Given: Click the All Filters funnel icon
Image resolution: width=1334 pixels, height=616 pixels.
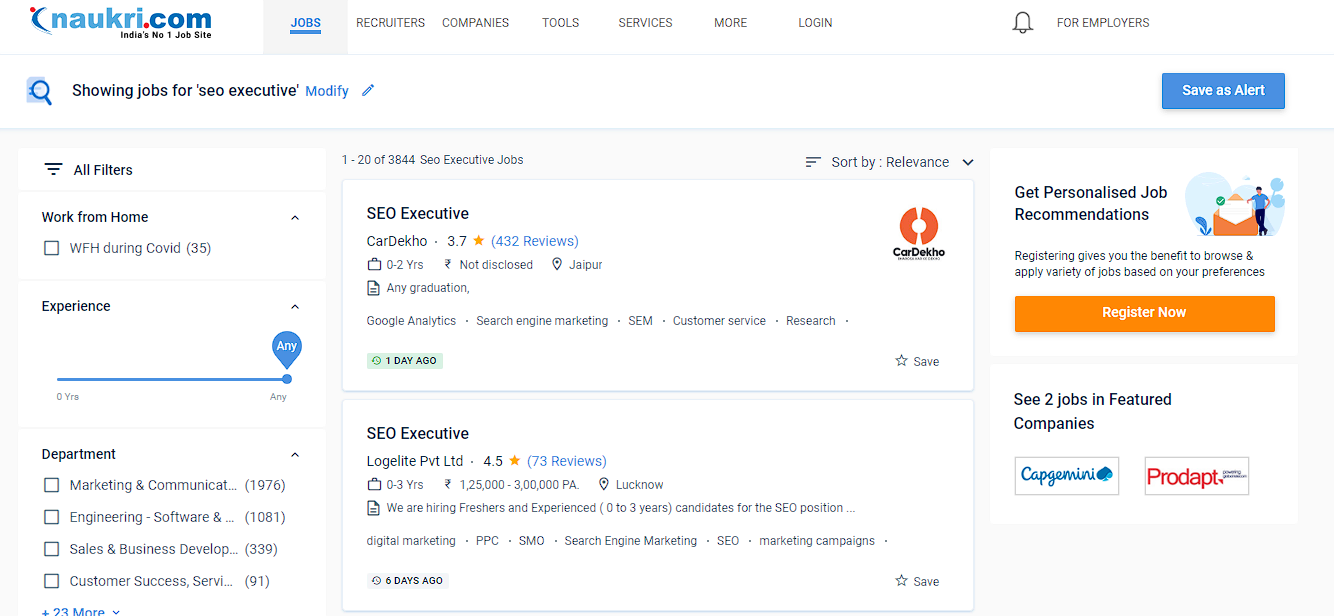Looking at the screenshot, I should (x=54, y=169).
